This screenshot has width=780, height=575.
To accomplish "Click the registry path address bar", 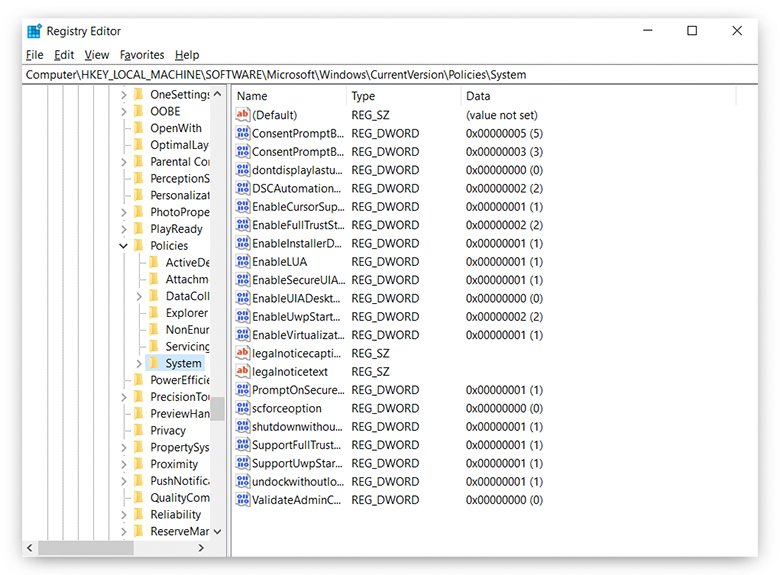I will point(390,74).
